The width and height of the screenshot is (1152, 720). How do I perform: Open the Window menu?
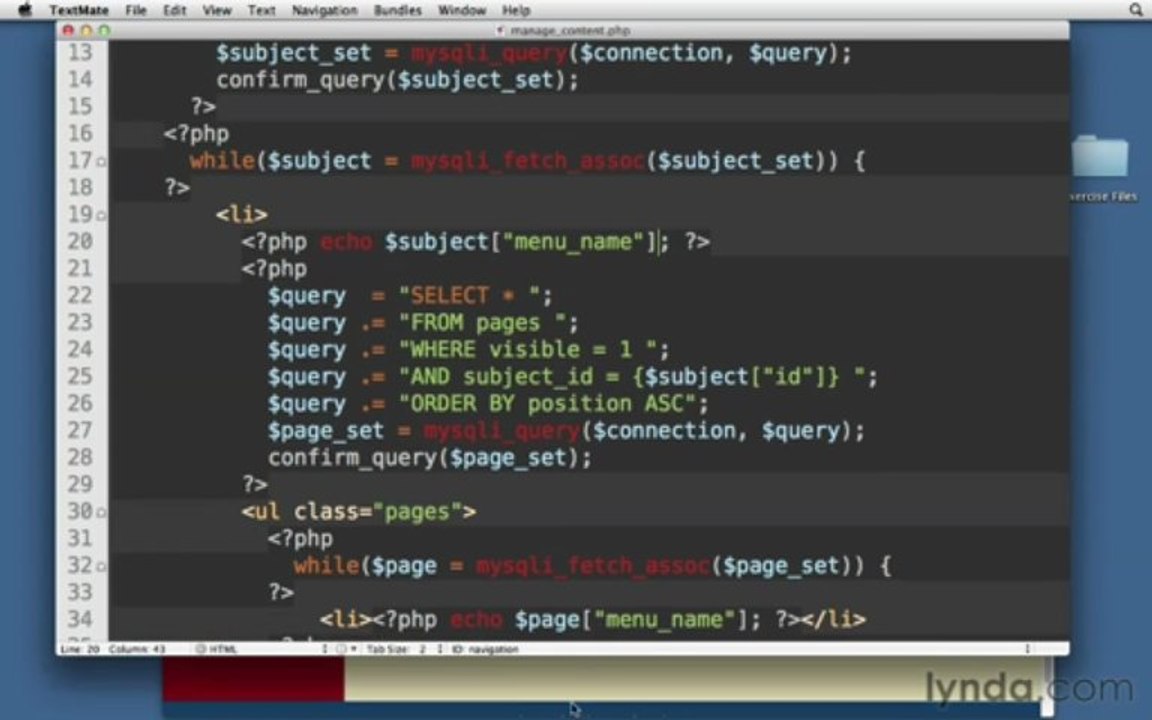[462, 10]
